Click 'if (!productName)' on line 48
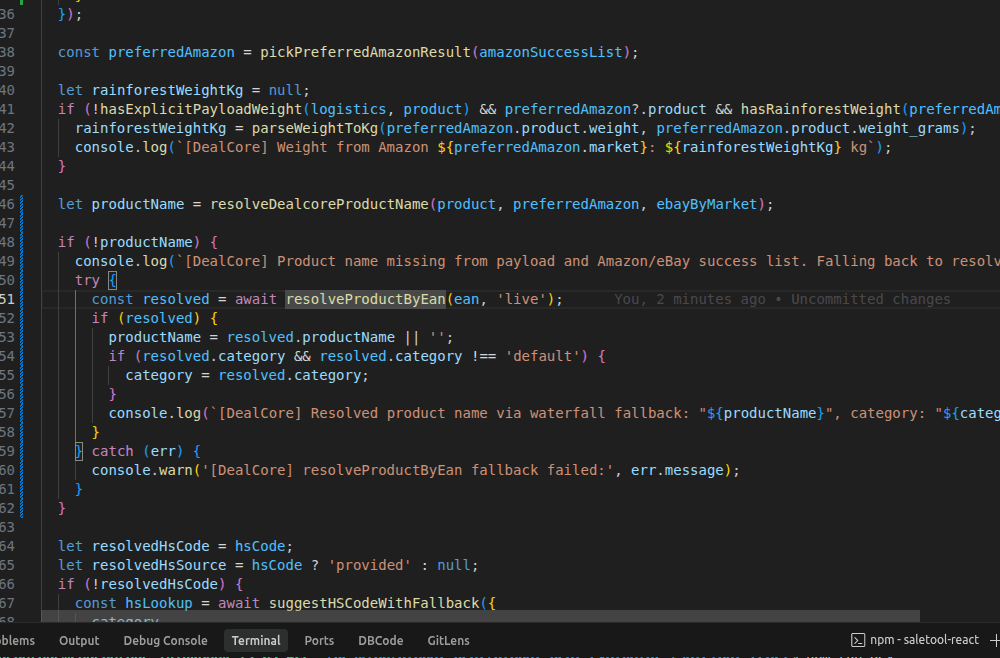The width and height of the screenshot is (1000, 658). 129,242
